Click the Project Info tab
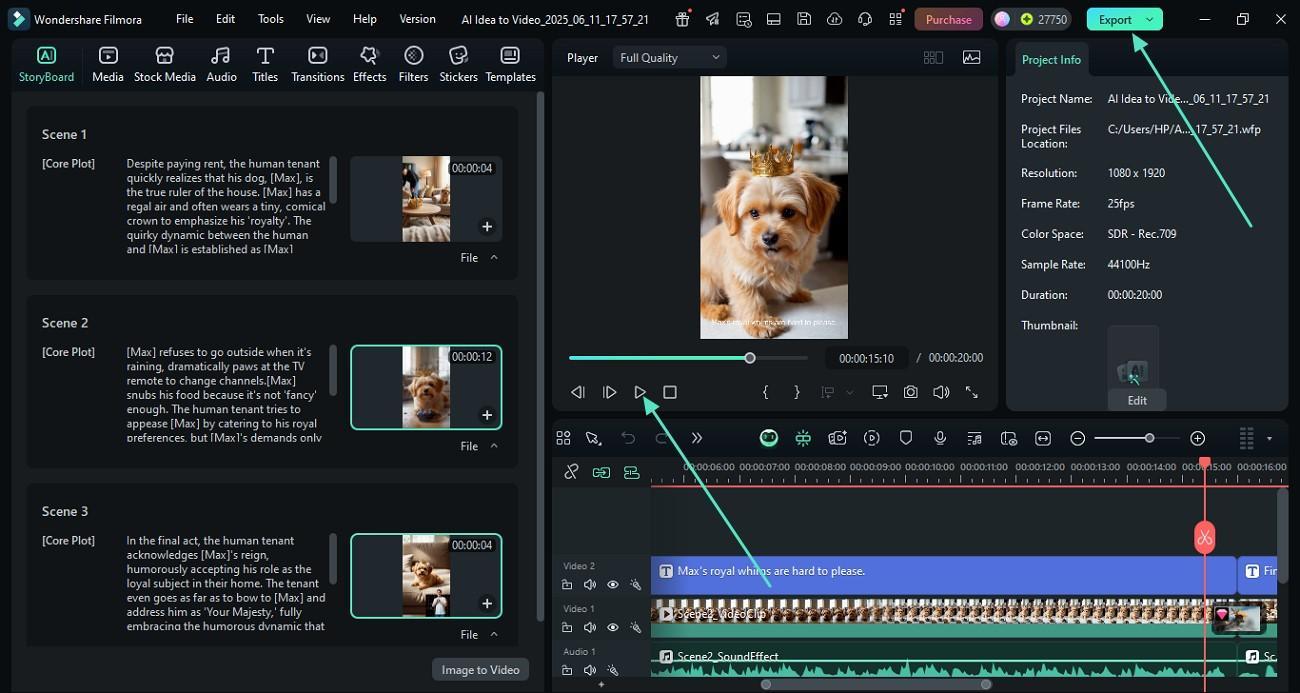This screenshot has width=1300, height=693. (1051, 60)
